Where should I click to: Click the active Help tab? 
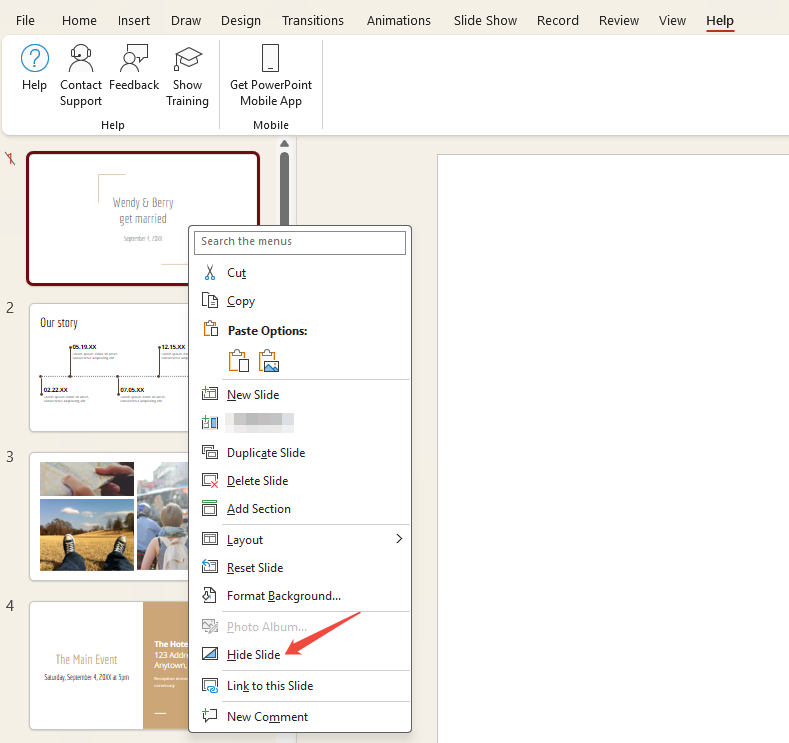(720, 21)
